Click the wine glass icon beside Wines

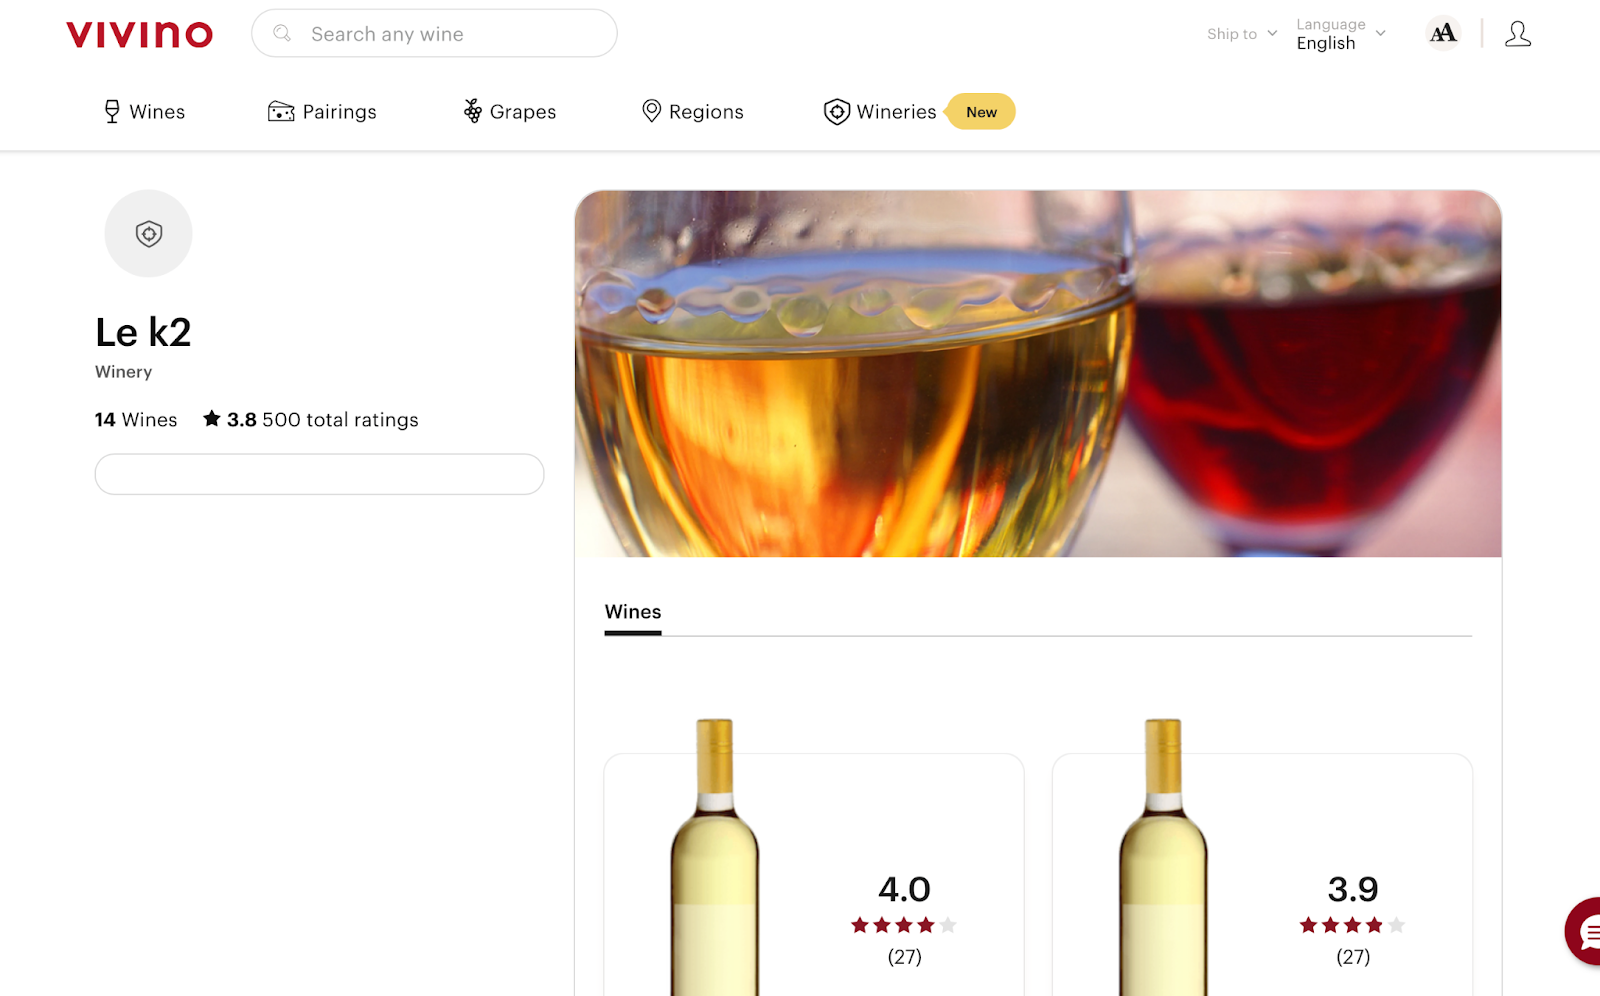(x=112, y=112)
